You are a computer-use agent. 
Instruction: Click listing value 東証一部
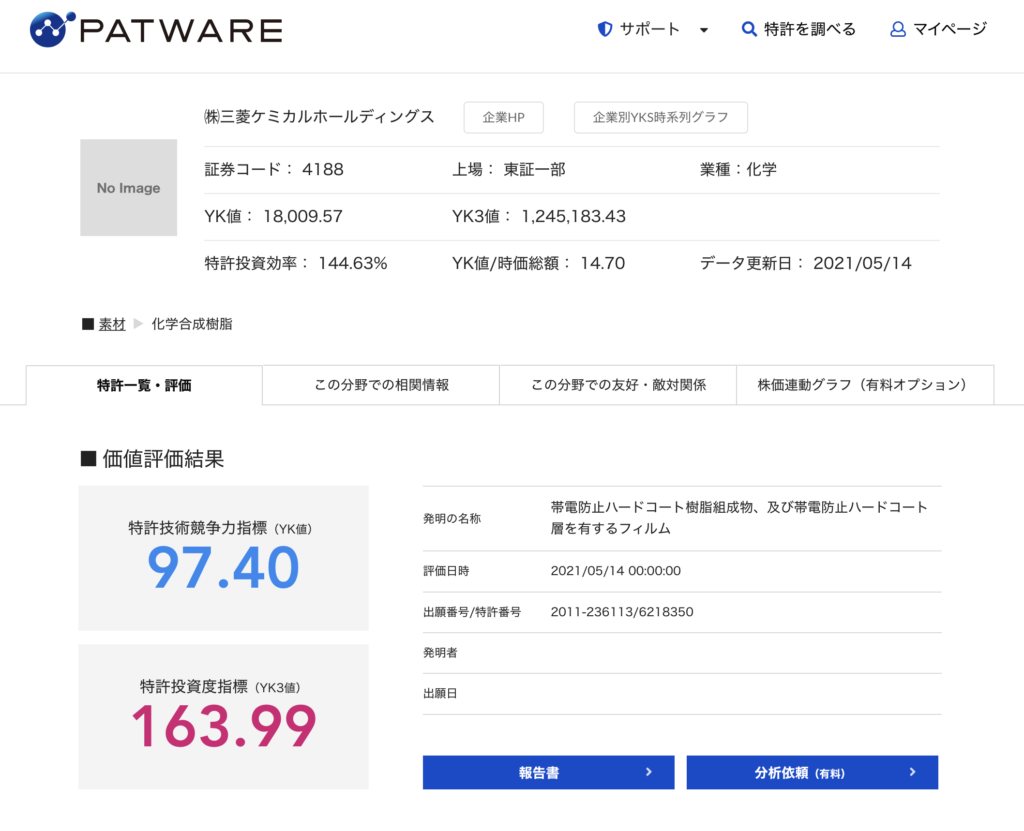click(534, 170)
